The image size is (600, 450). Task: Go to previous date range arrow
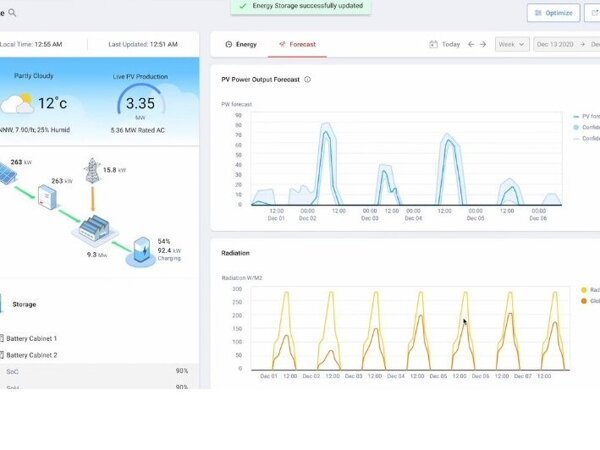469,44
